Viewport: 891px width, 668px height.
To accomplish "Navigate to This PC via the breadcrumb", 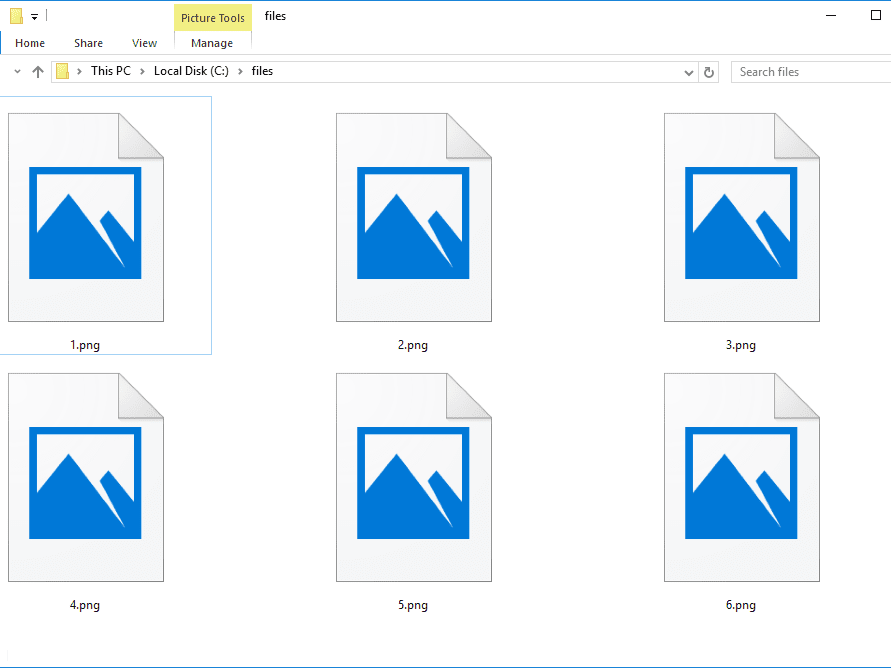I will (x=110, y=71).
